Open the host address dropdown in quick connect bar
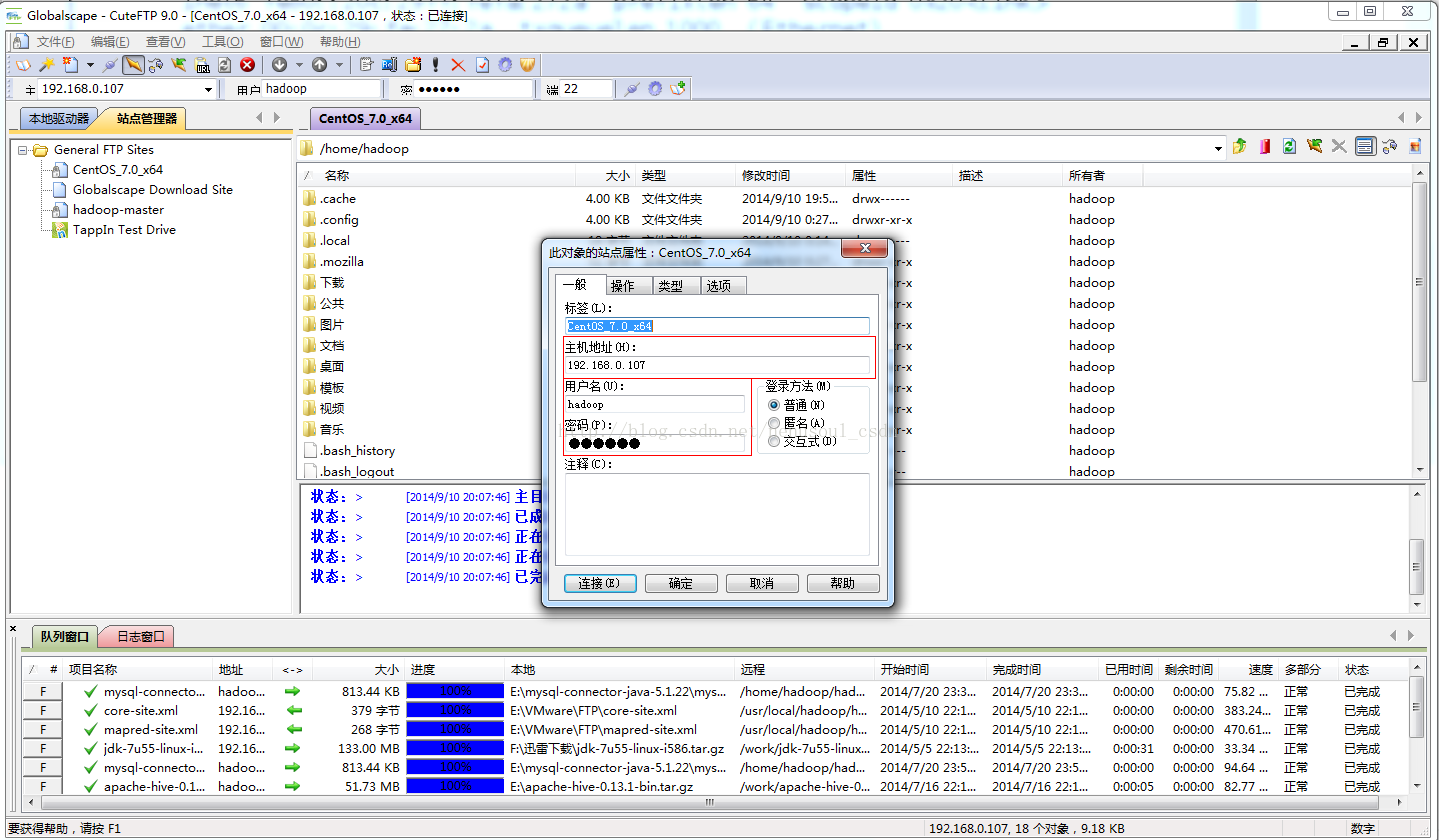The image size is (1439, 840). pos(208,89)
